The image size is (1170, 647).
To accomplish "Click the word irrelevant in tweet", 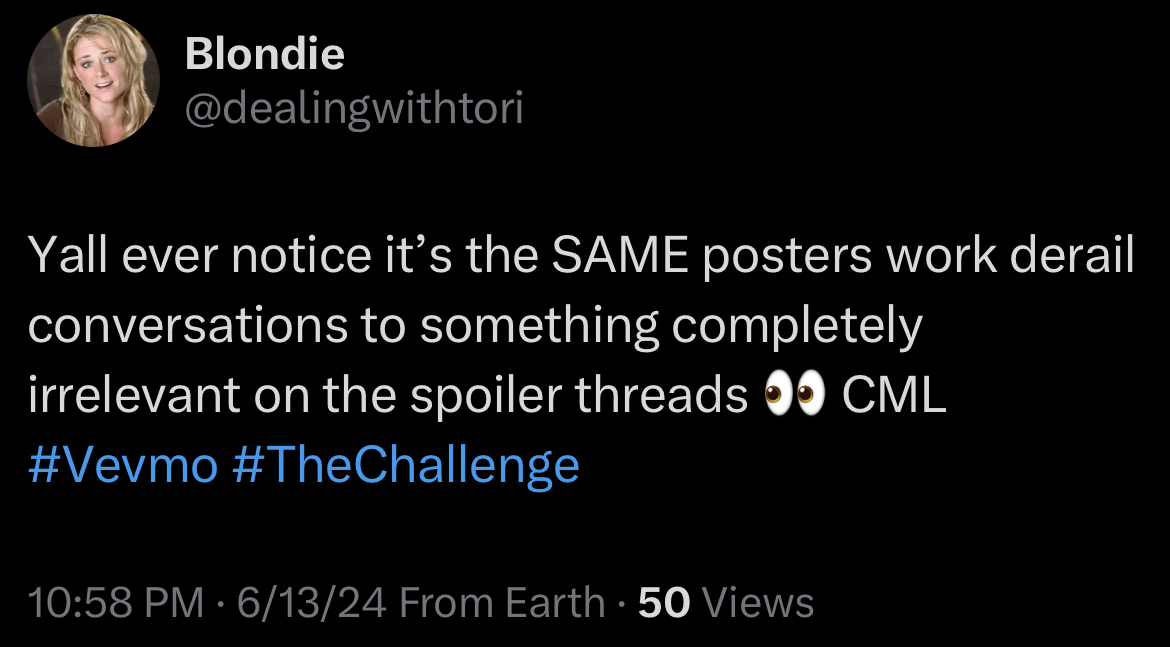I will [134, 395].
